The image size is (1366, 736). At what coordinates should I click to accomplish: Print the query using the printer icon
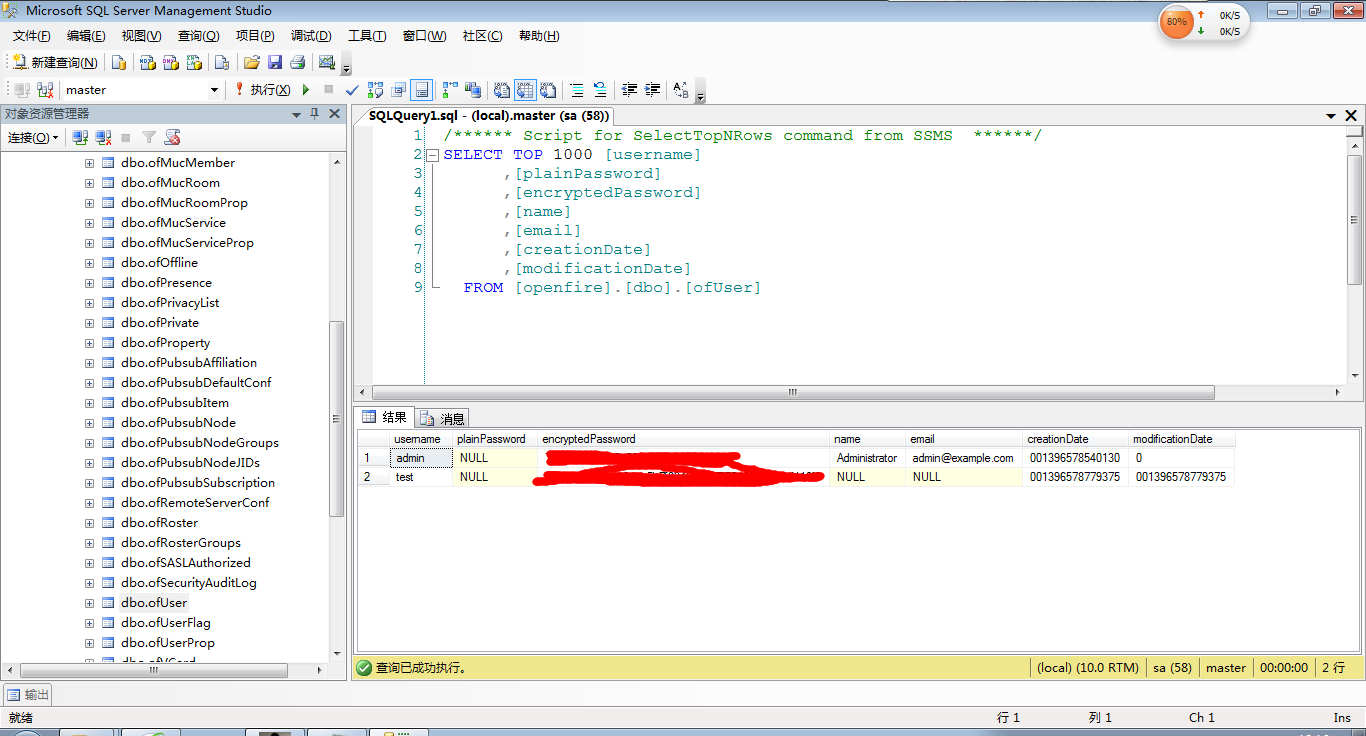click(297, 62)
